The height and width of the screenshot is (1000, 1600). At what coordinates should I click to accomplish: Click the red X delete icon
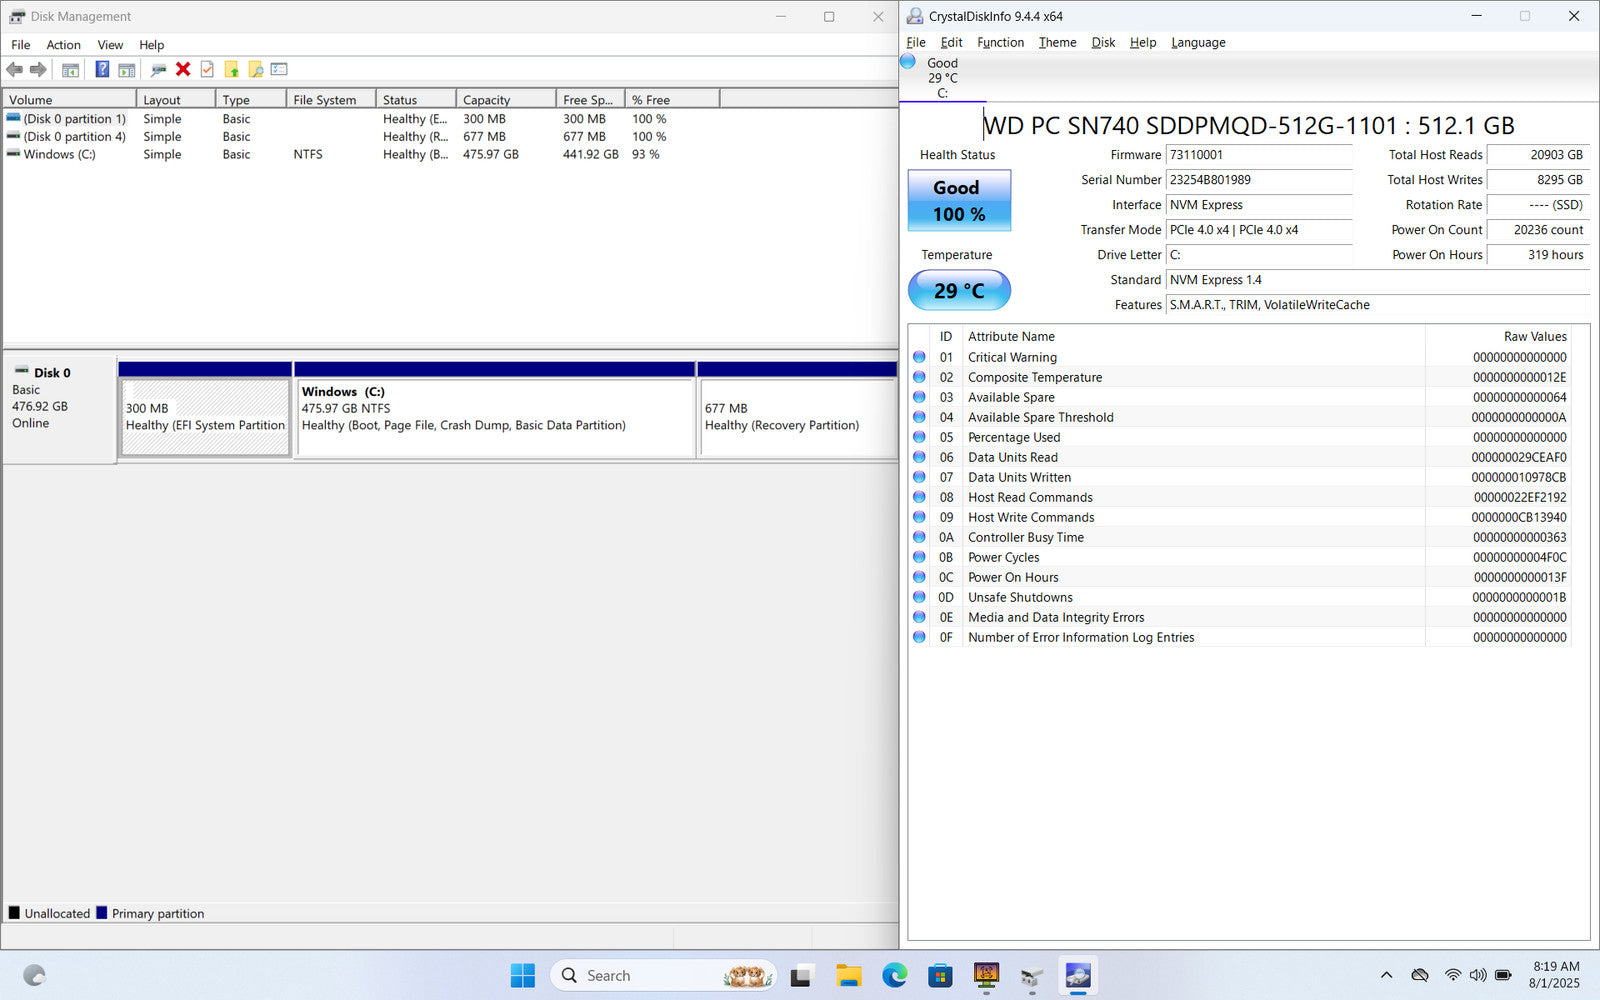tap(183, 70)
